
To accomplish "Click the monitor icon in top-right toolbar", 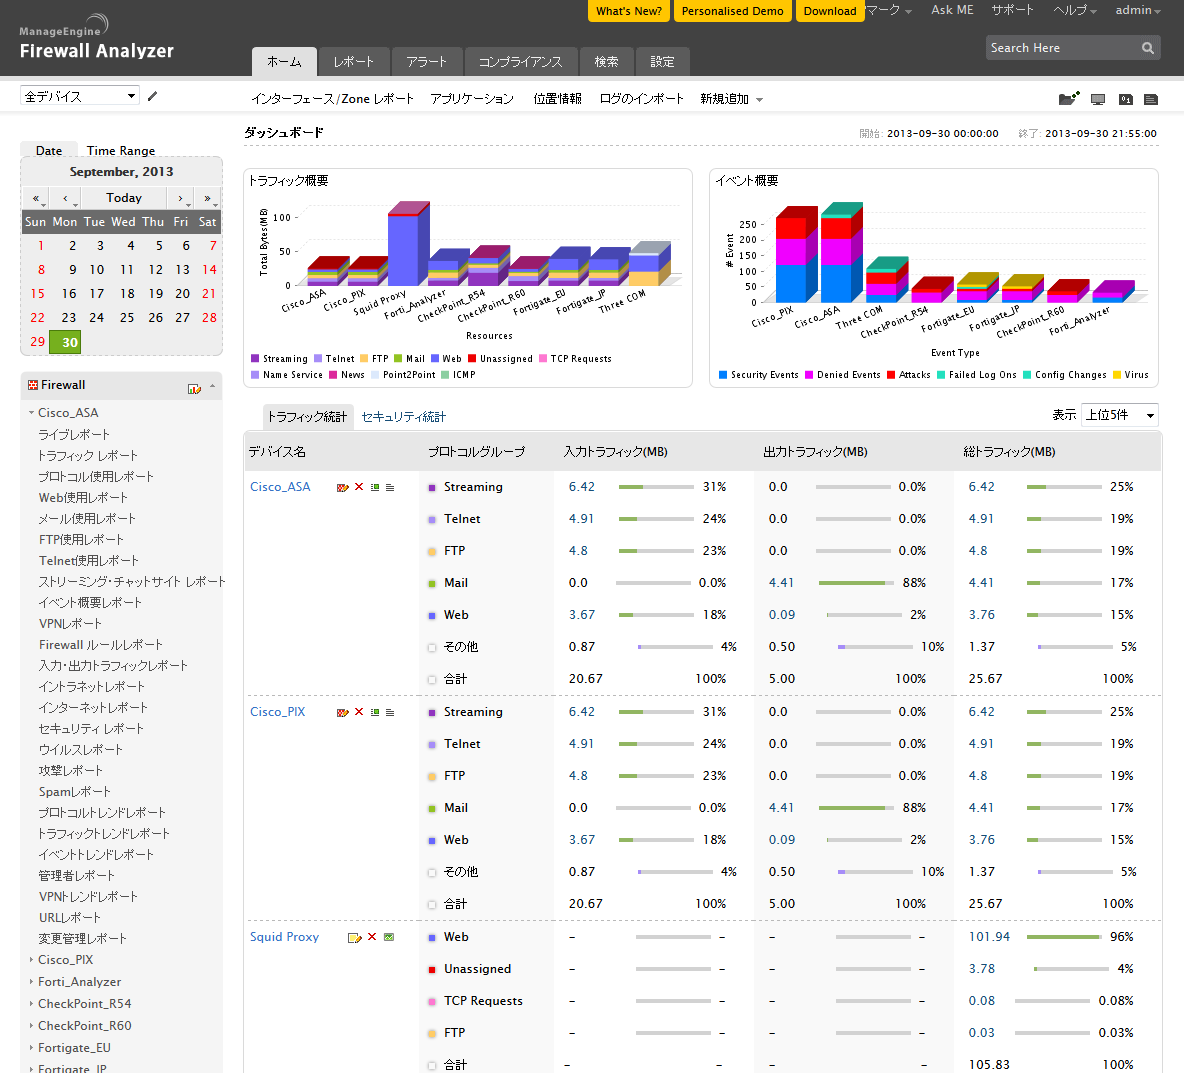I will point(1098,99).
